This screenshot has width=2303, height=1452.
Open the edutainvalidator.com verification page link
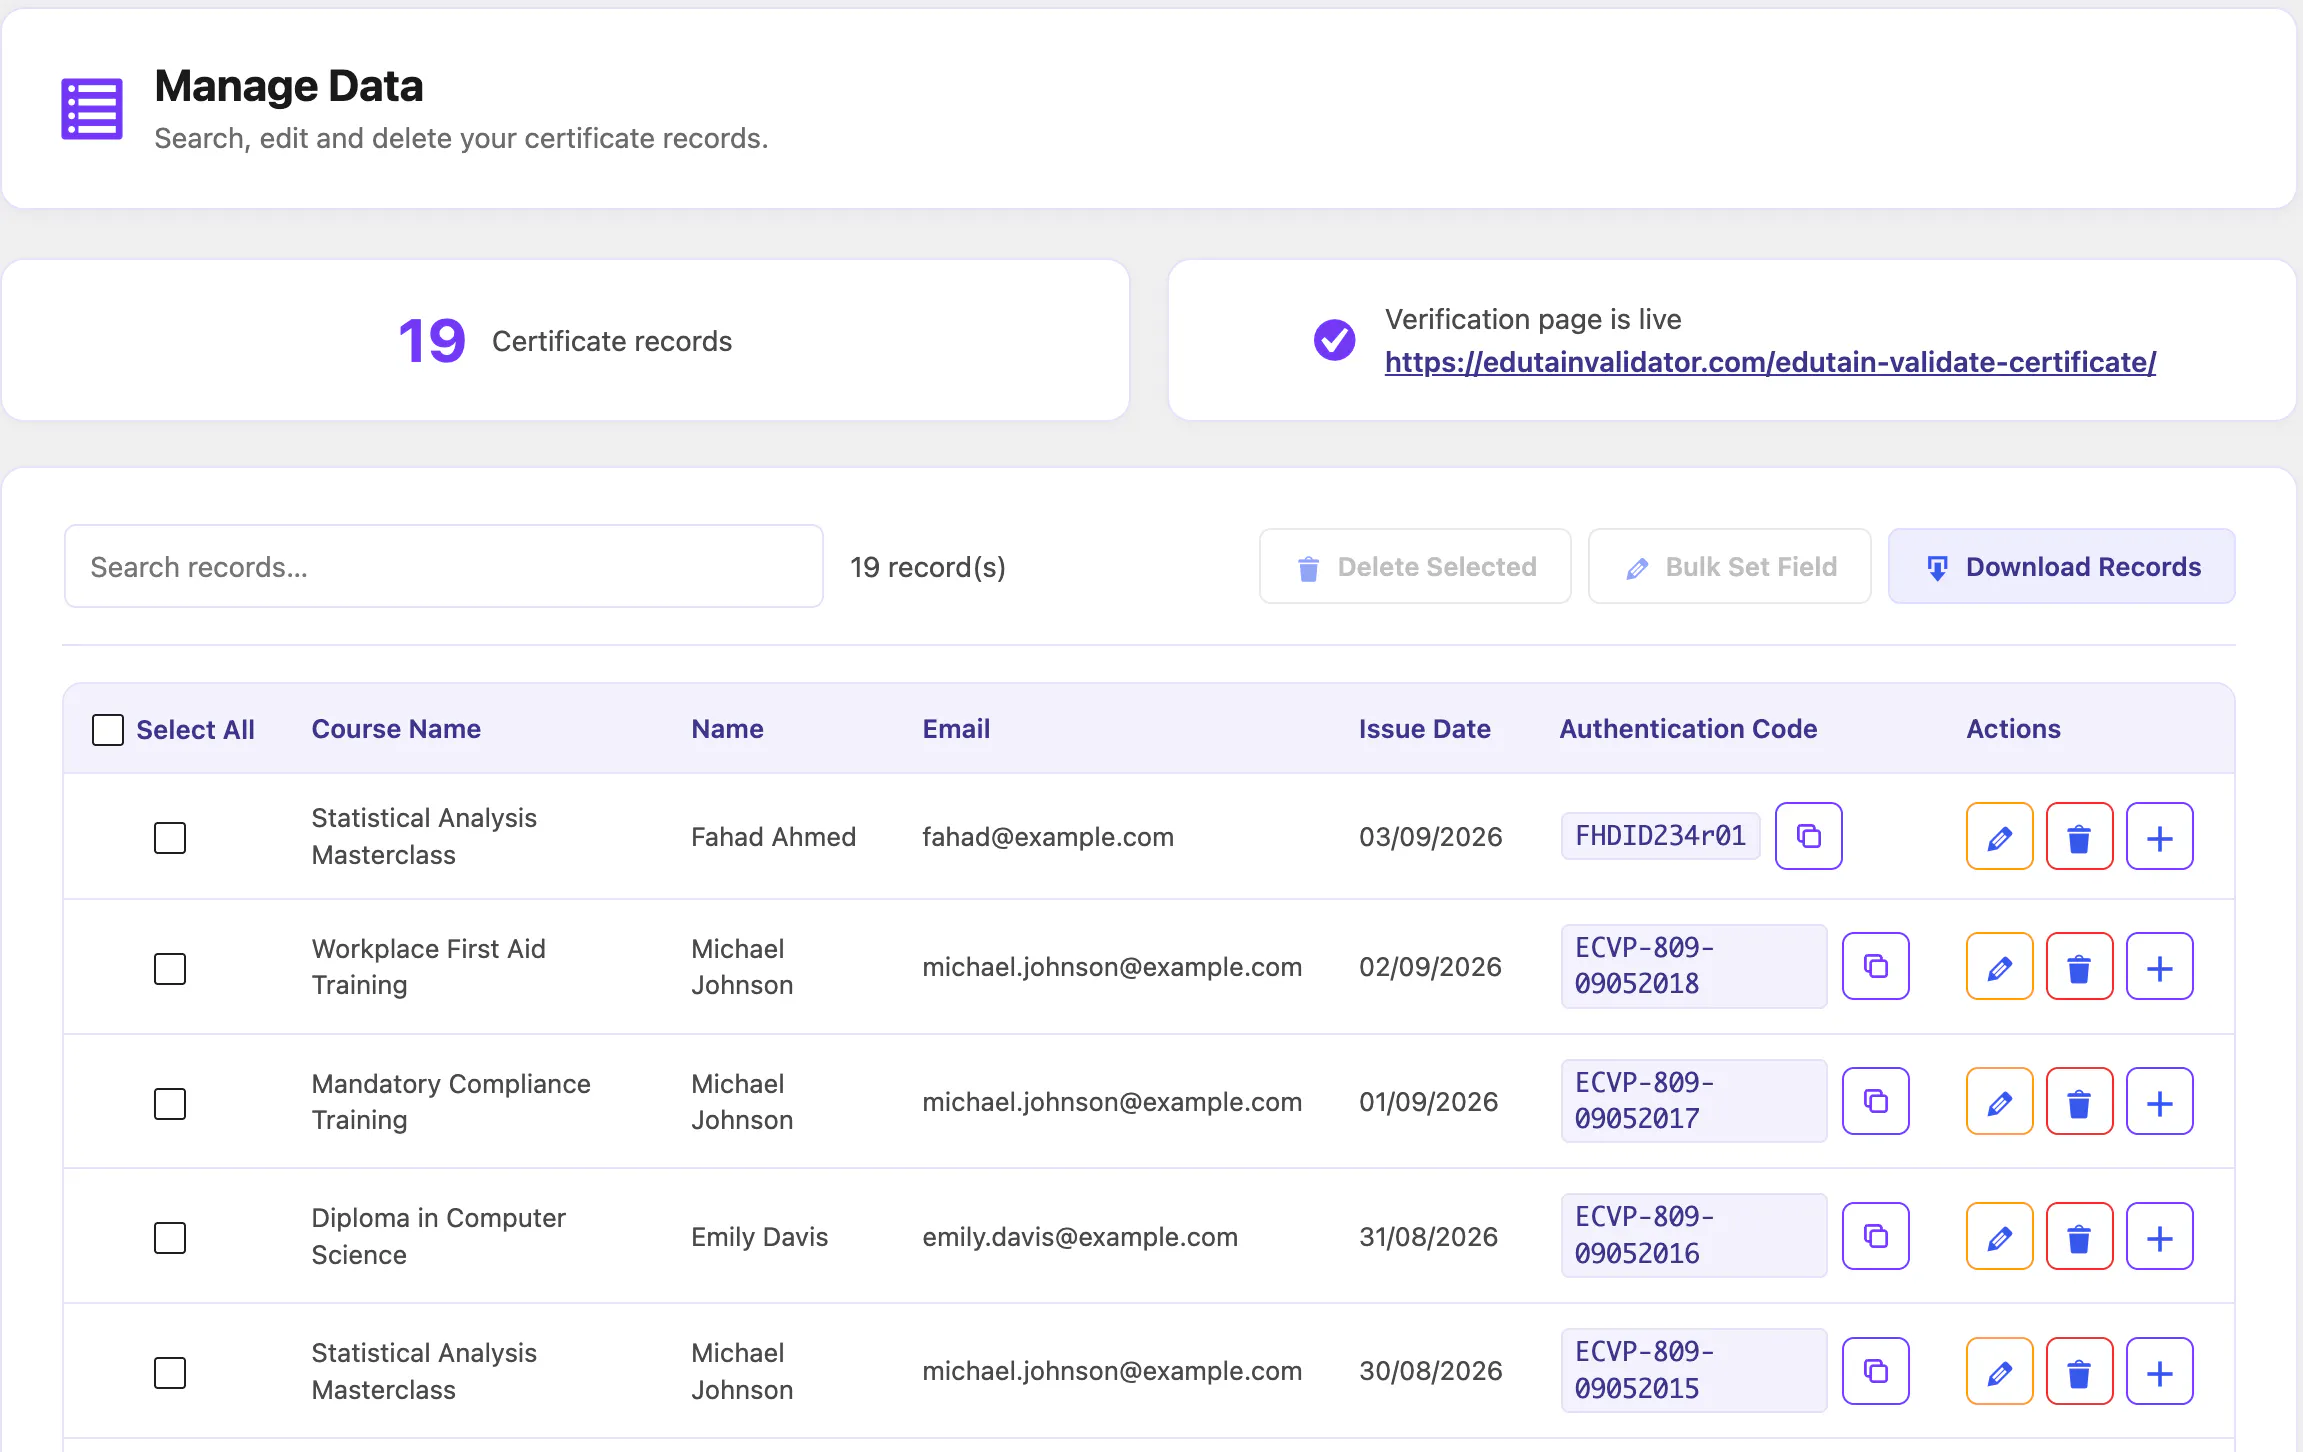tap(1770, 362)
